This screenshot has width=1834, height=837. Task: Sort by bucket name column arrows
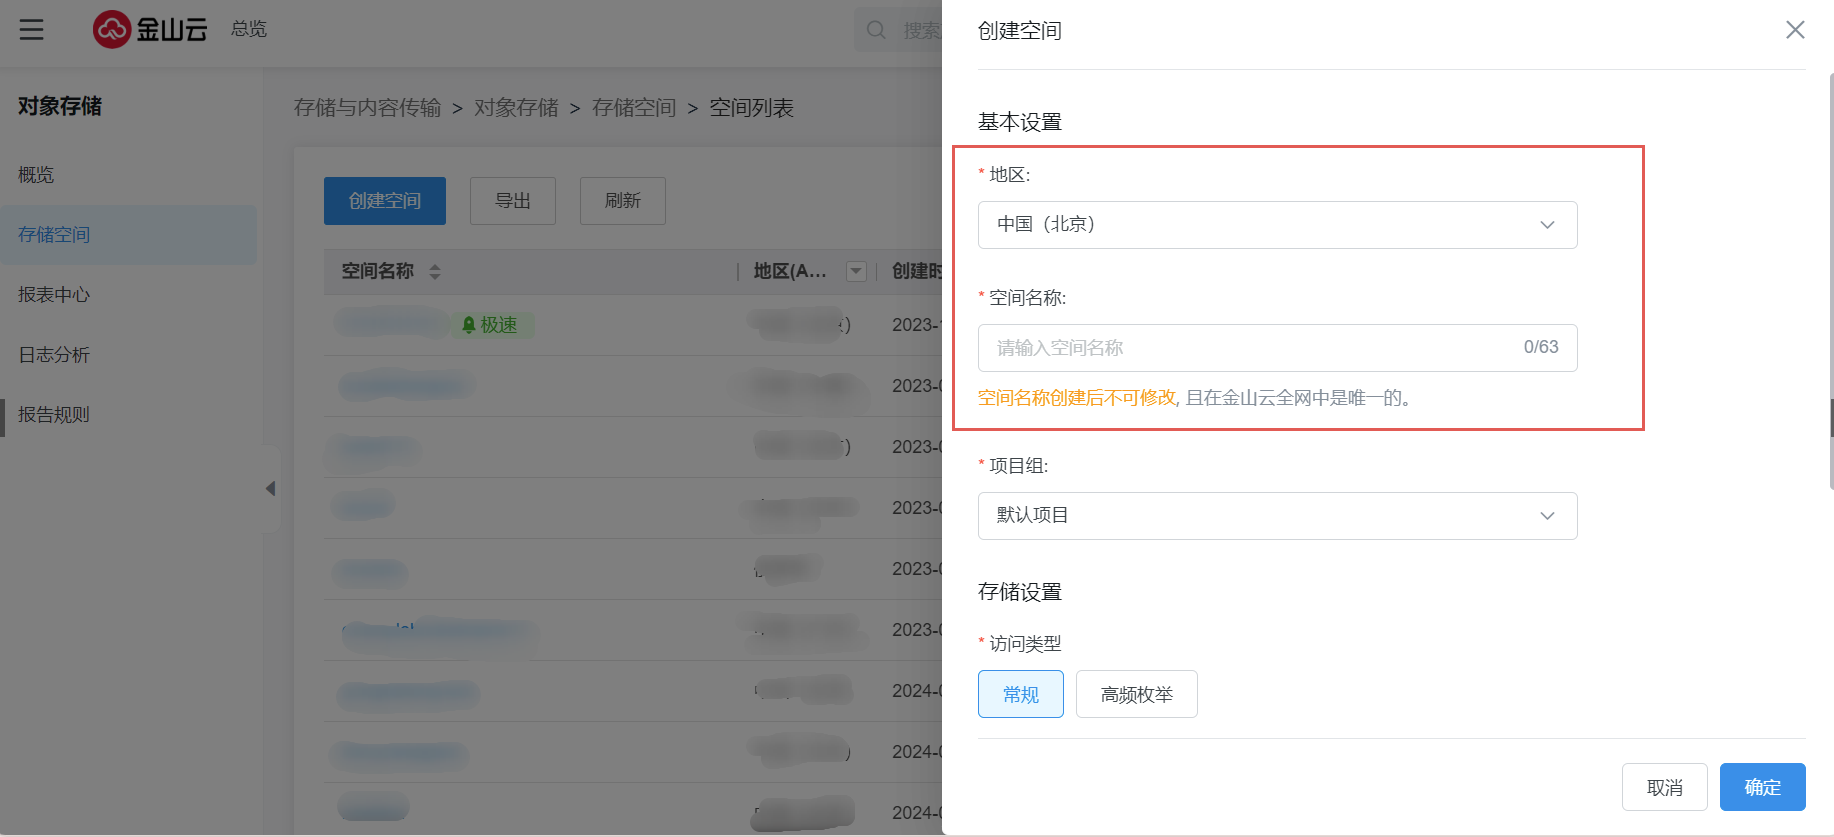click(434, 271)
